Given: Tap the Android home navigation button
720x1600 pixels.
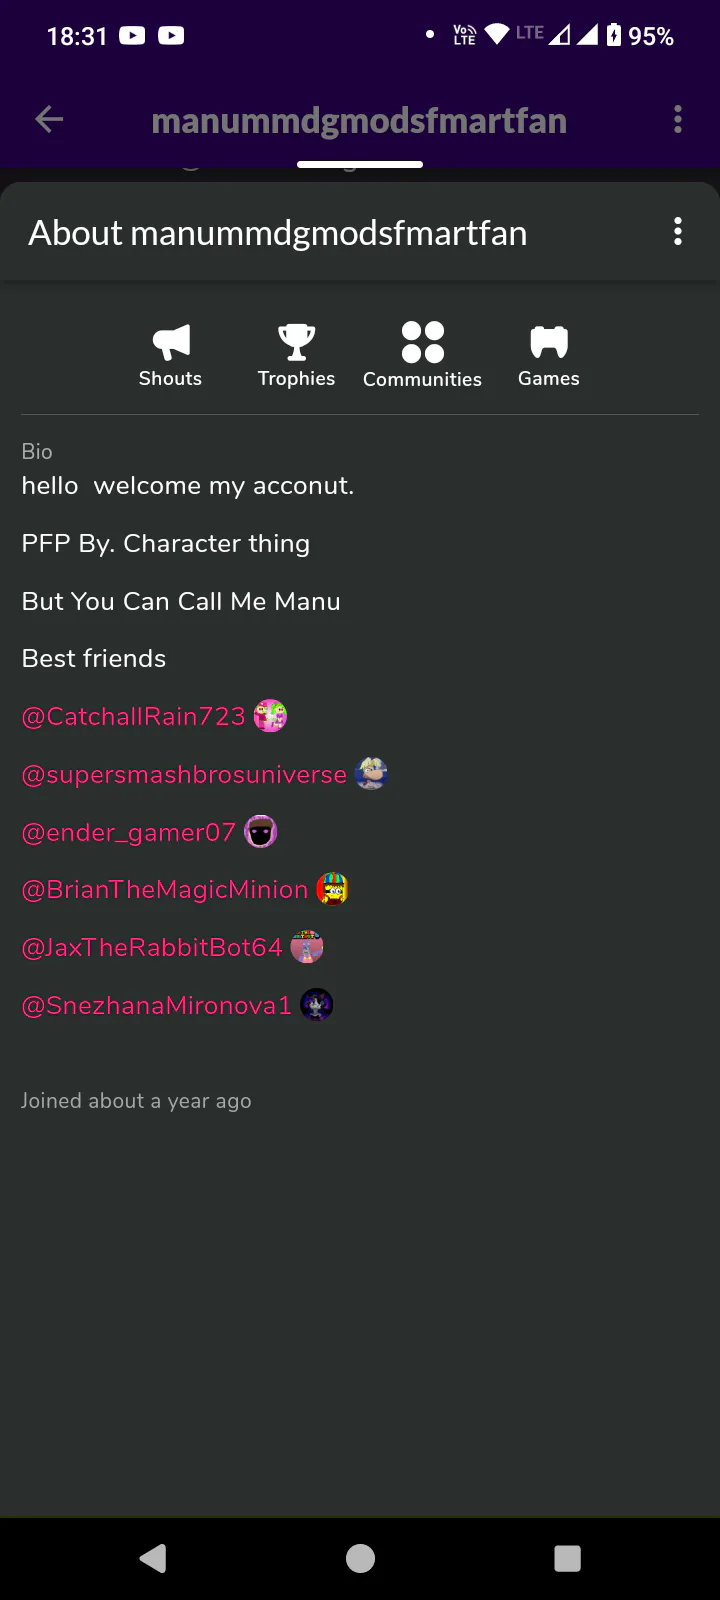Looking at the screenshot, I should (x=360, y=1558).
